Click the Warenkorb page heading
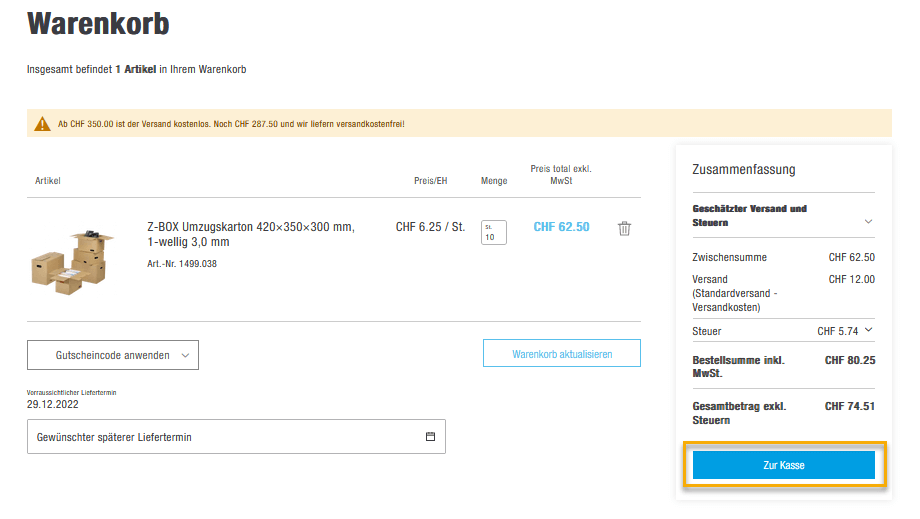 point(98,23)
